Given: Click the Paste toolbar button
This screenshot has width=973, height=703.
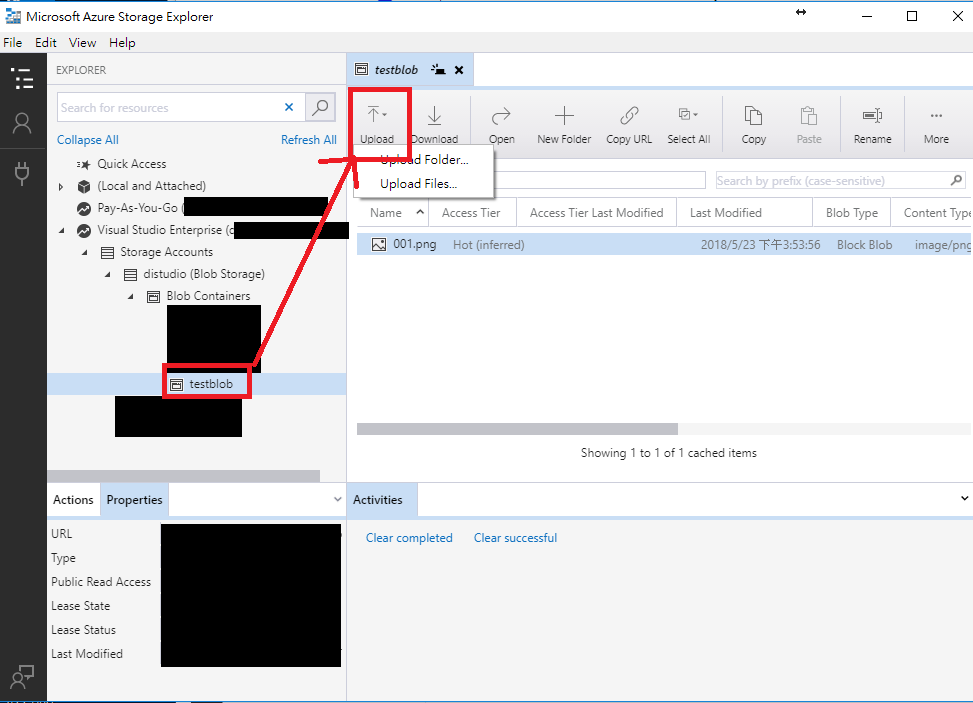Looking at the screenshot, I should pos(809,125).
